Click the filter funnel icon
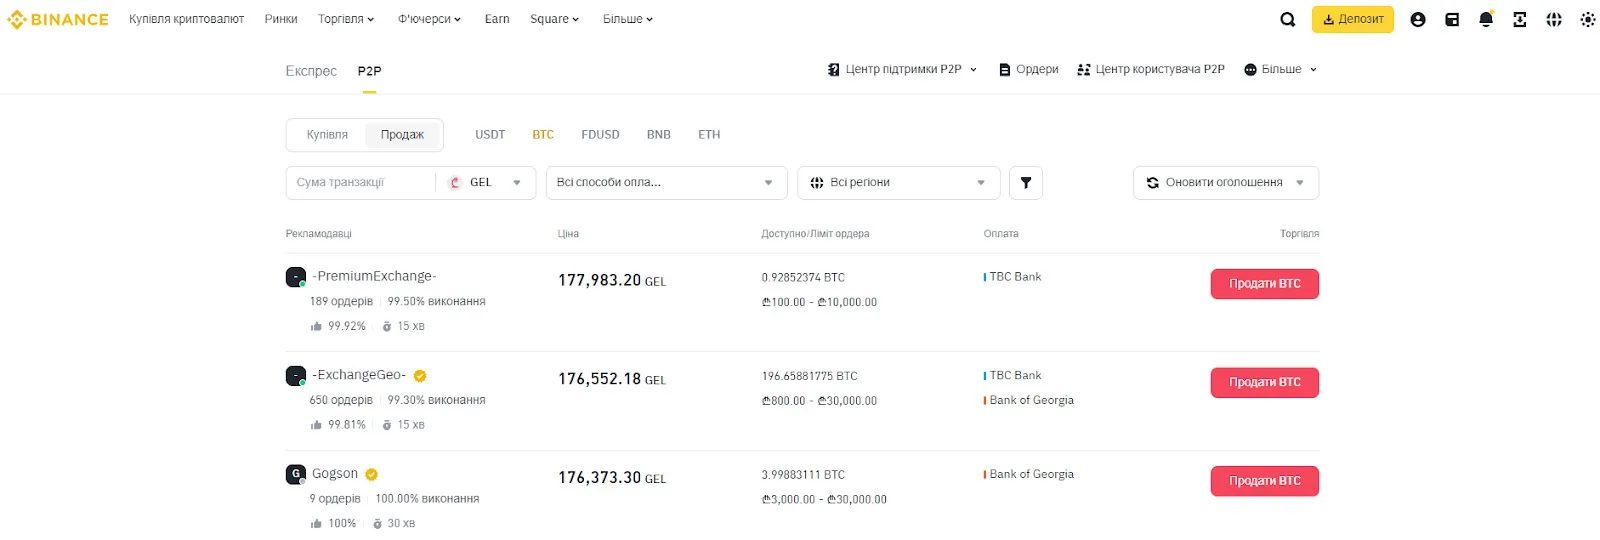The width and height of the screenshot is (1600, 540). click(1025, 183)
